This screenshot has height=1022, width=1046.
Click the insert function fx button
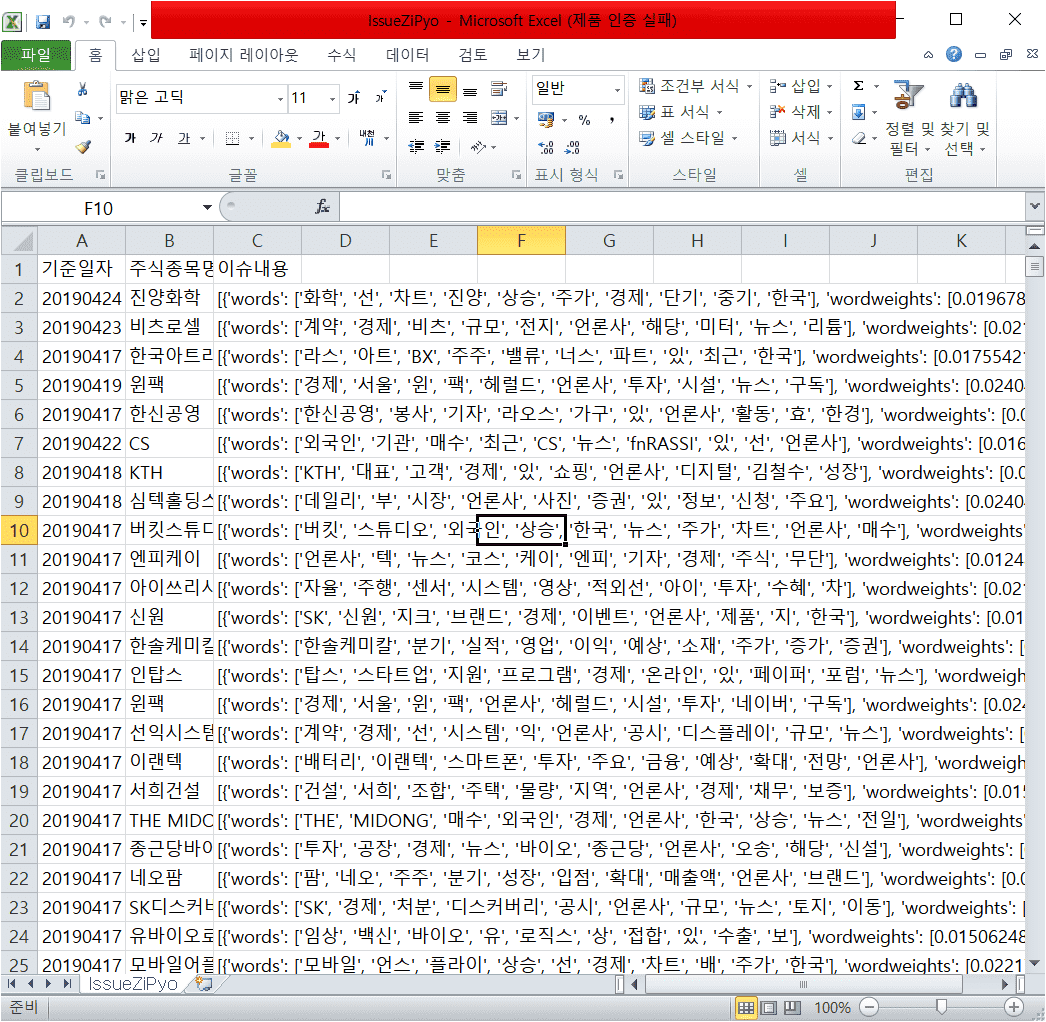[x=322, y=207]
